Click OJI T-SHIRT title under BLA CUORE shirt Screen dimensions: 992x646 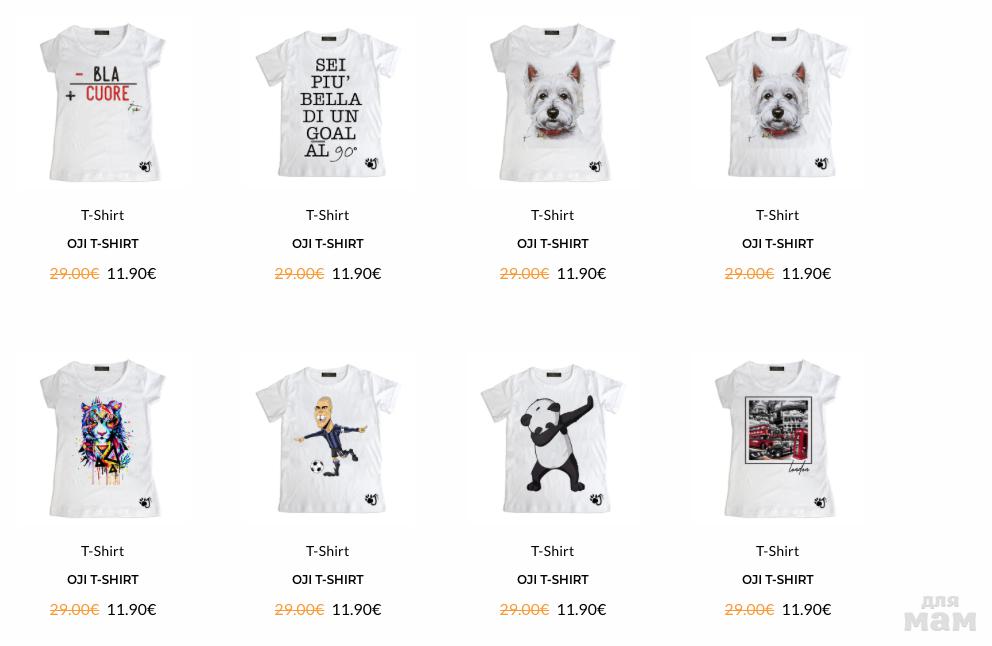(102, 244)
